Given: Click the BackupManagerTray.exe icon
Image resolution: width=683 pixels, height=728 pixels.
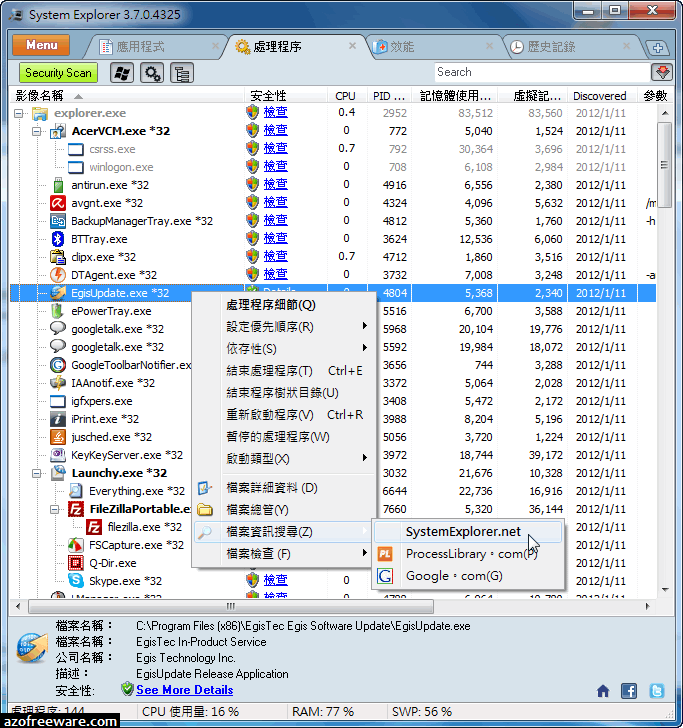Looking at the screenshot, I should point(58,221).
